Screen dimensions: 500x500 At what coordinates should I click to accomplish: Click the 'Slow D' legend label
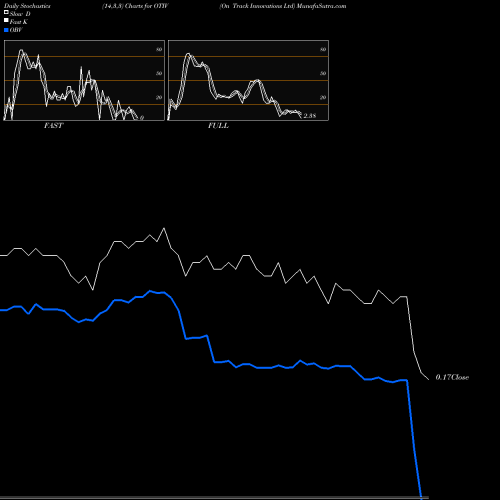(x=20, y=14)
